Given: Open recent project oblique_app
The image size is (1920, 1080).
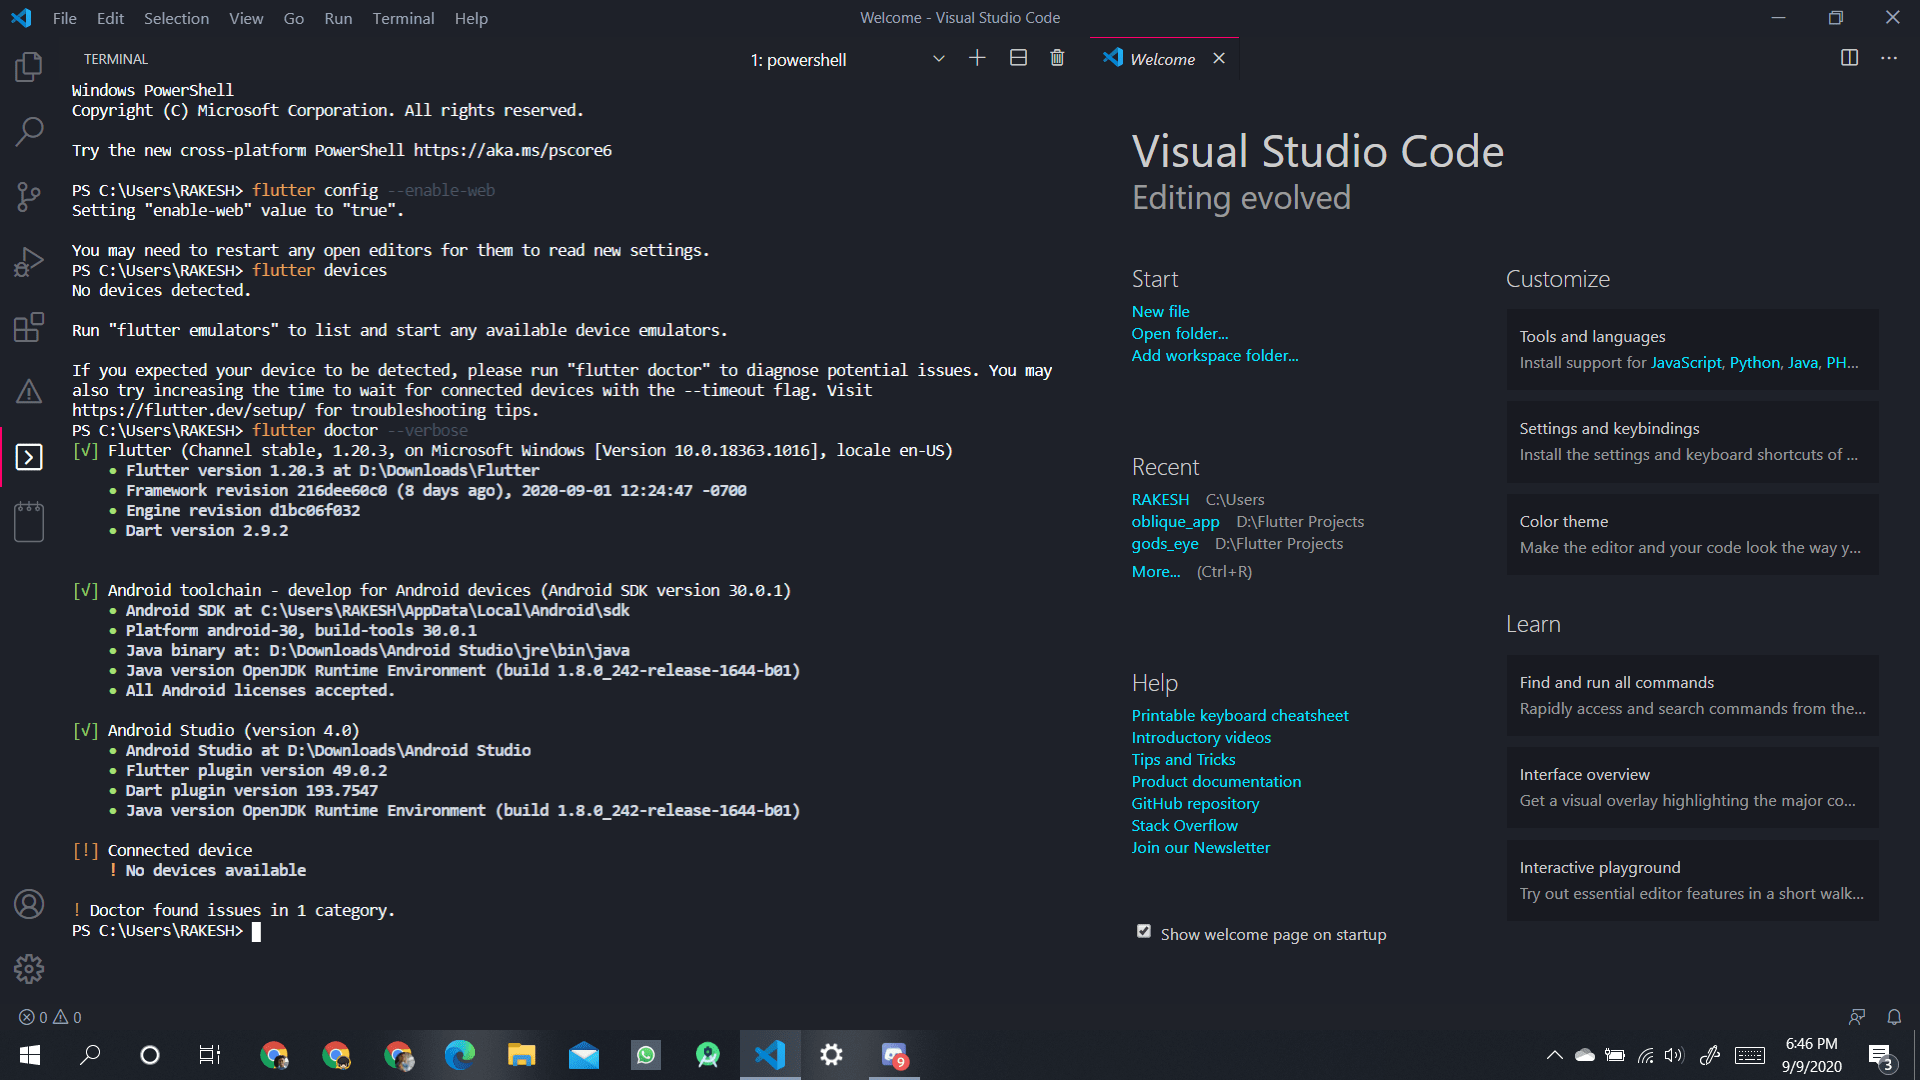Looking at the screenshot, I should point(1176,522).
